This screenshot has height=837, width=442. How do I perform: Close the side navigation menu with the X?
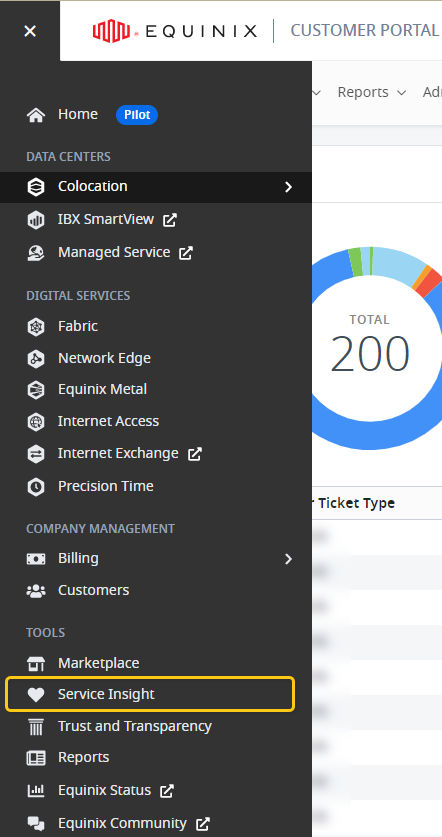tap(30, 31)
